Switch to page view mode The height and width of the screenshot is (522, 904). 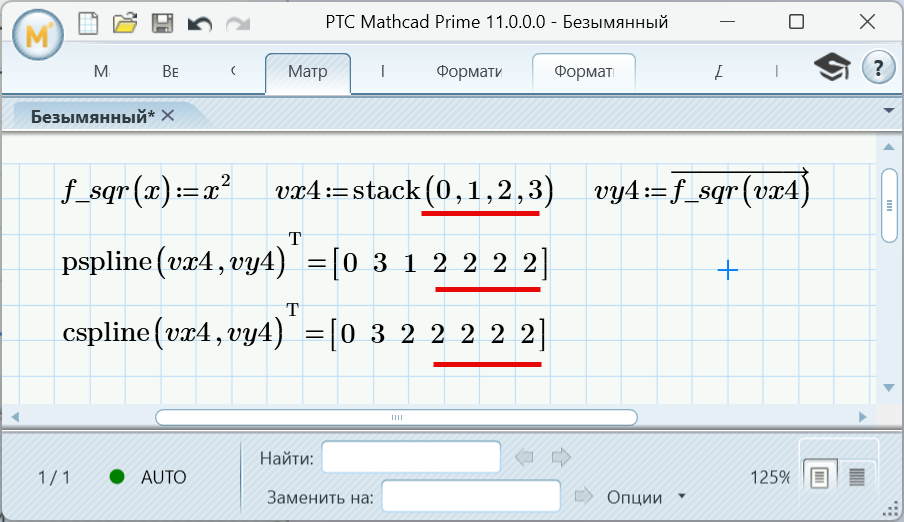(x=819, y=477)
